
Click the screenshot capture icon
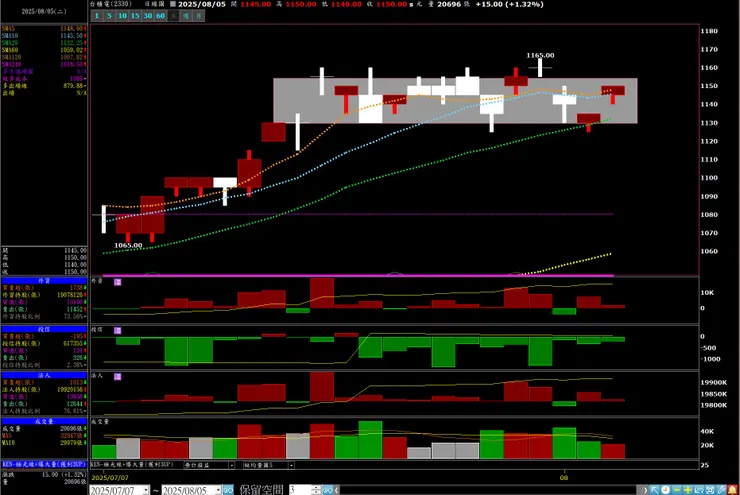point(710,490)
